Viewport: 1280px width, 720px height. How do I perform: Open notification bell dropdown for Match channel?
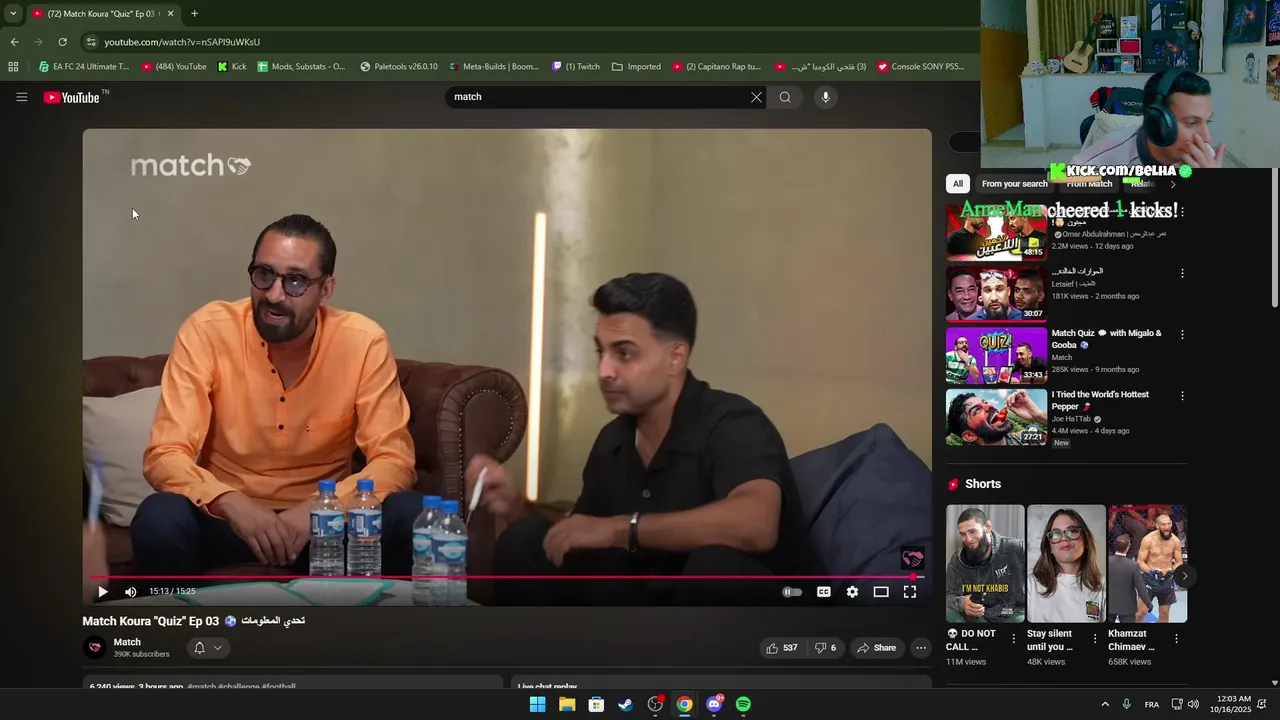(207, 648)
